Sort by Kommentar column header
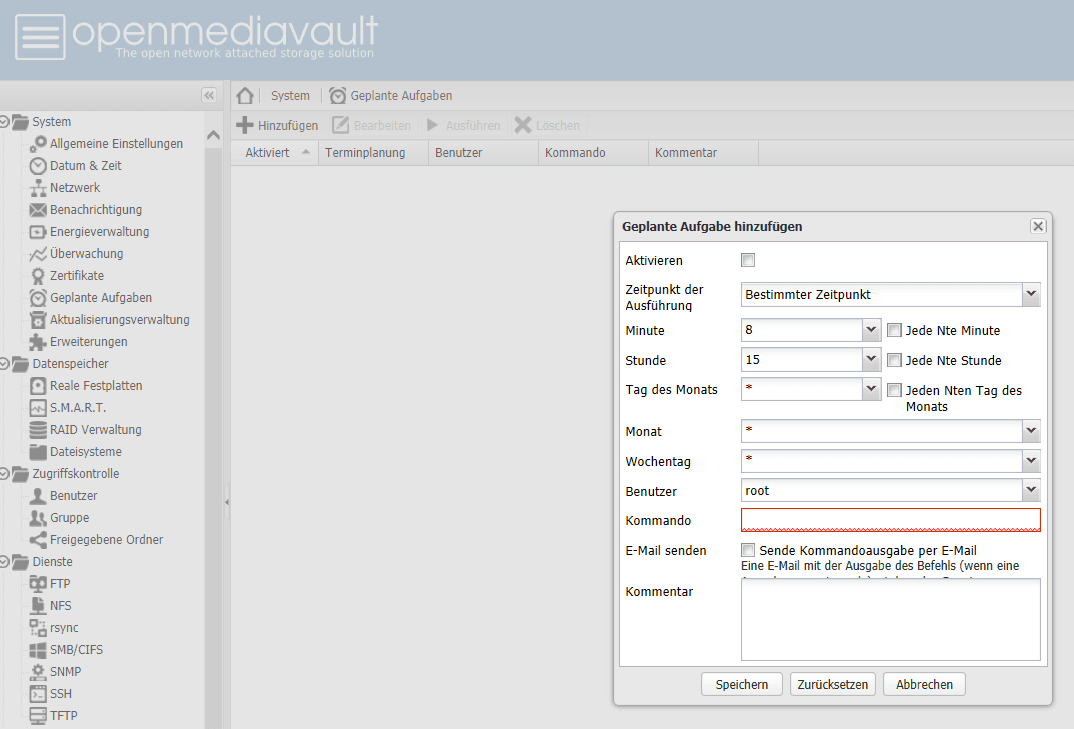 coord(703,153)
